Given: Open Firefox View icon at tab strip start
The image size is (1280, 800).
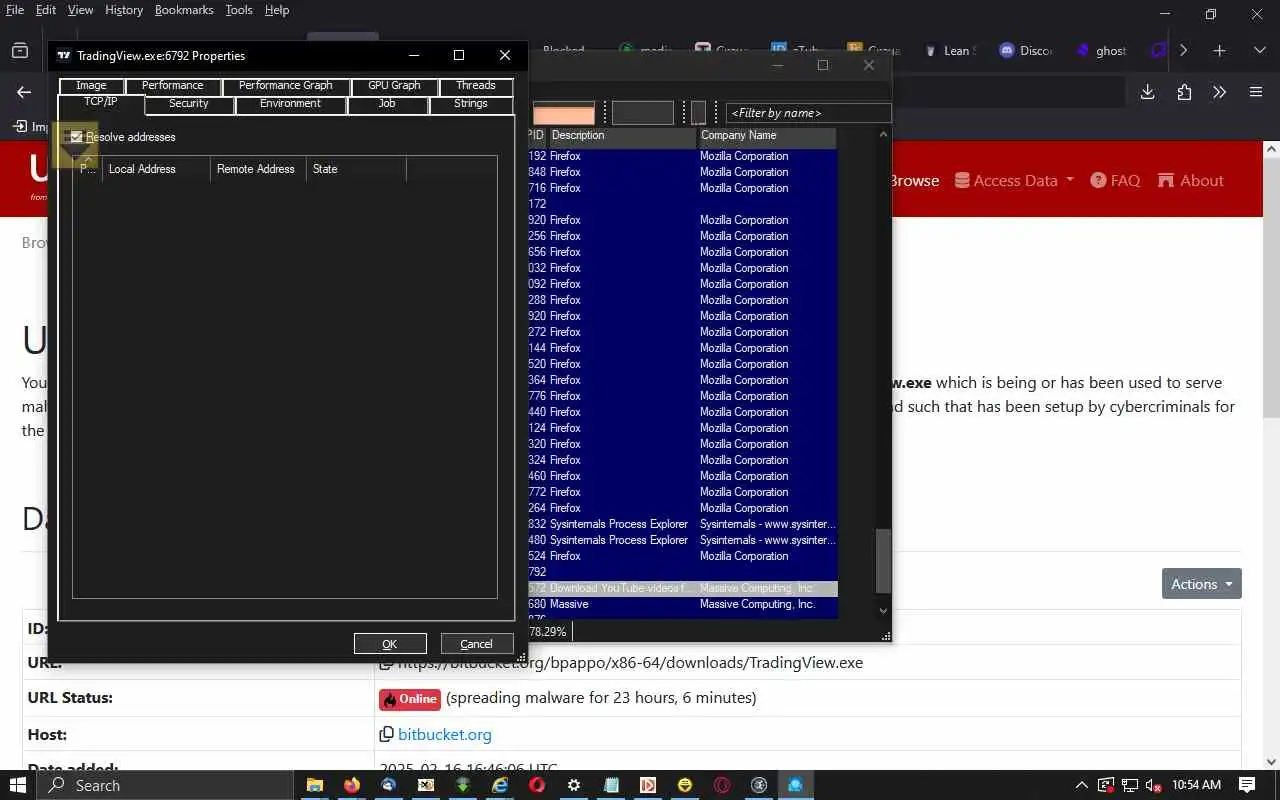Looking at the screenshot, I should [20, 50].
